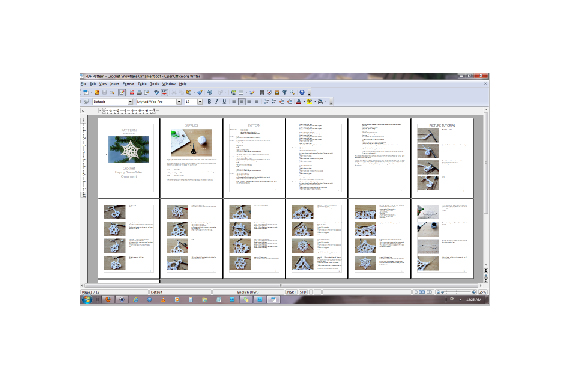
Task: Click the insert mode field in status bar
Action: [291, 292]
